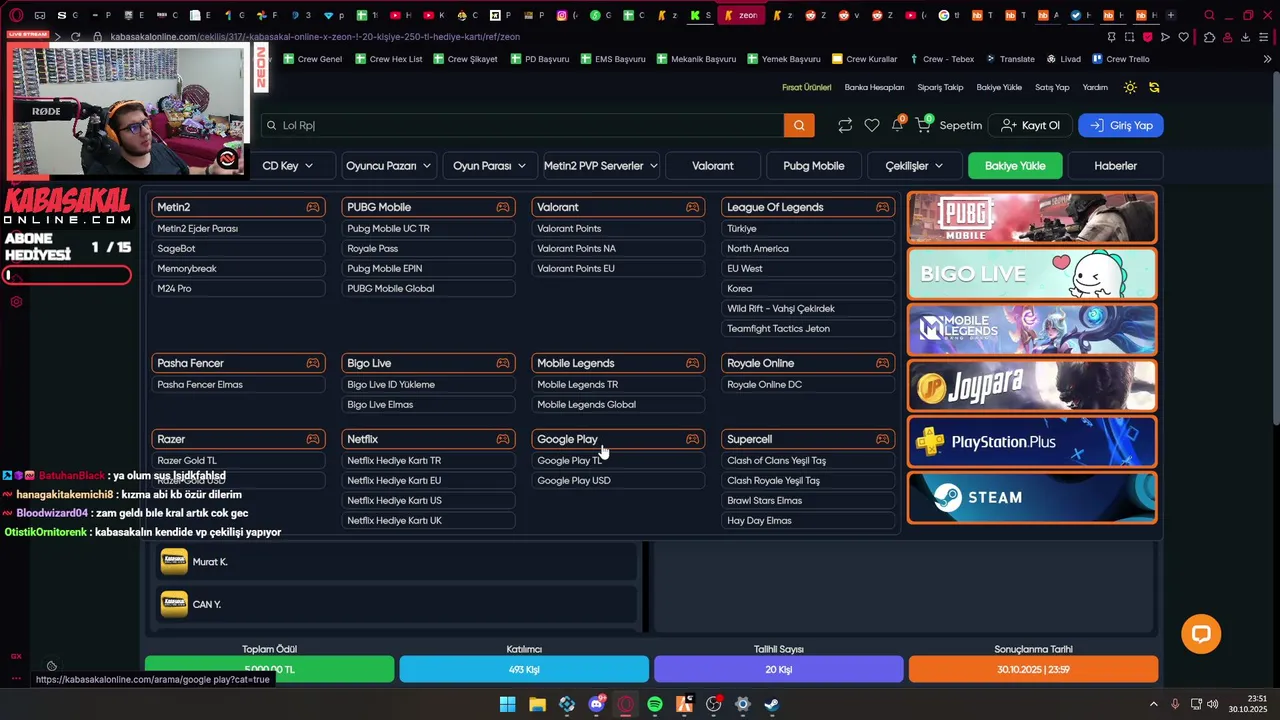Image resolution: width=1280 pixels, height=720 pixels.
Task: Click the browser snapshot capture icon
Action: click(1129, 37)
